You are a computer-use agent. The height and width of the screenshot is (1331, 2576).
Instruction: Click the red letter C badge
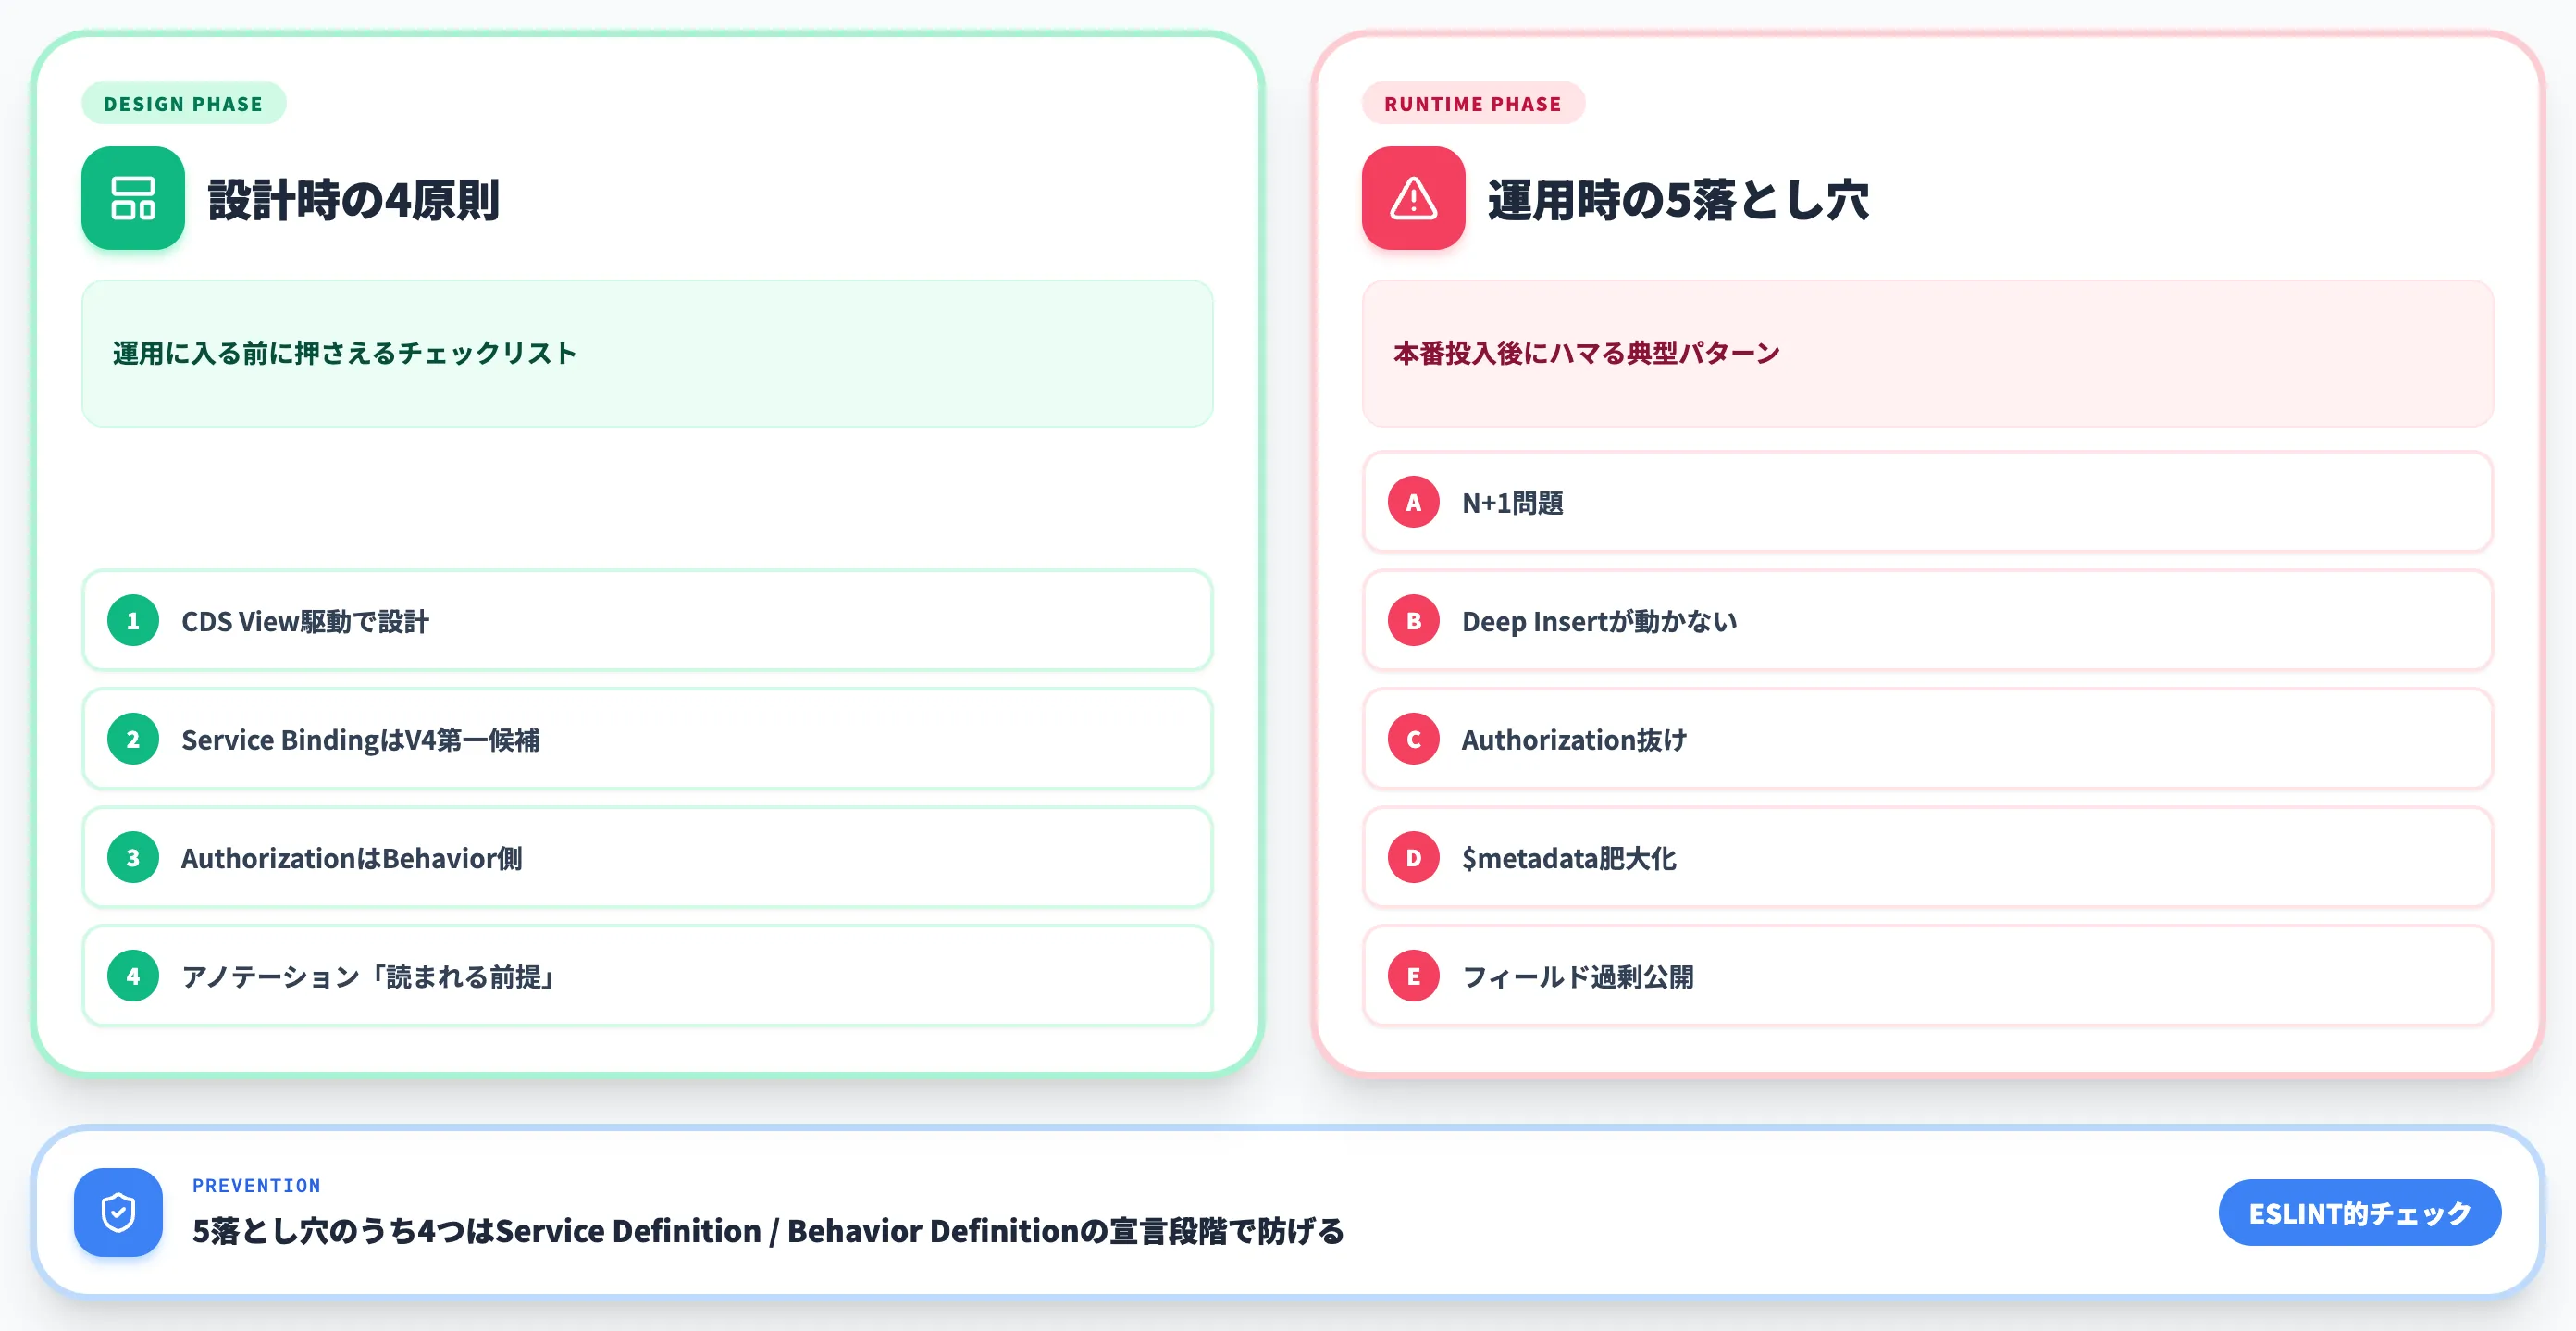coord(1413,739)
